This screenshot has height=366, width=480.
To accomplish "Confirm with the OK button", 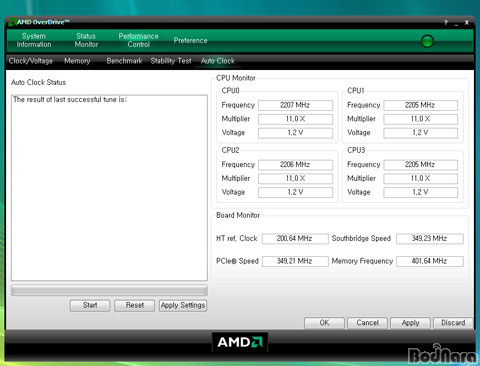I will (324, 323).
